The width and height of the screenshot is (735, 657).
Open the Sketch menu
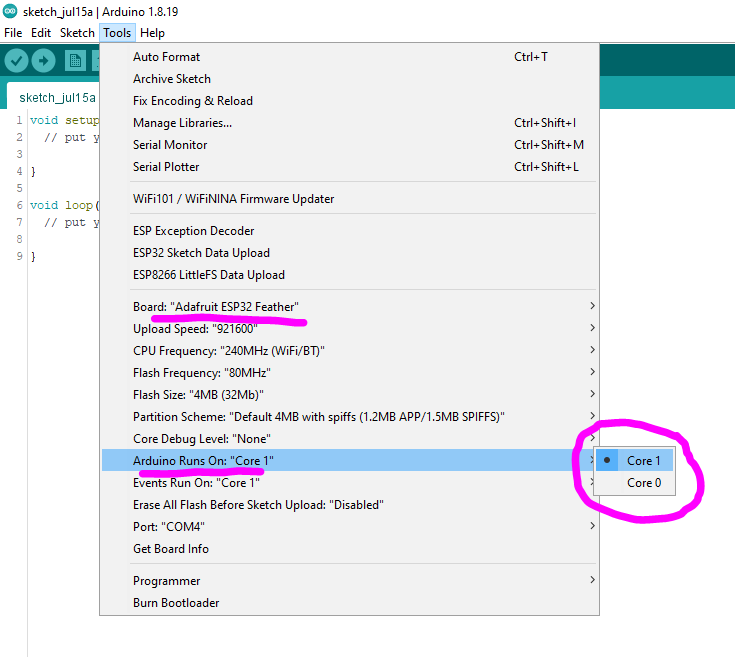click(77, 33)
